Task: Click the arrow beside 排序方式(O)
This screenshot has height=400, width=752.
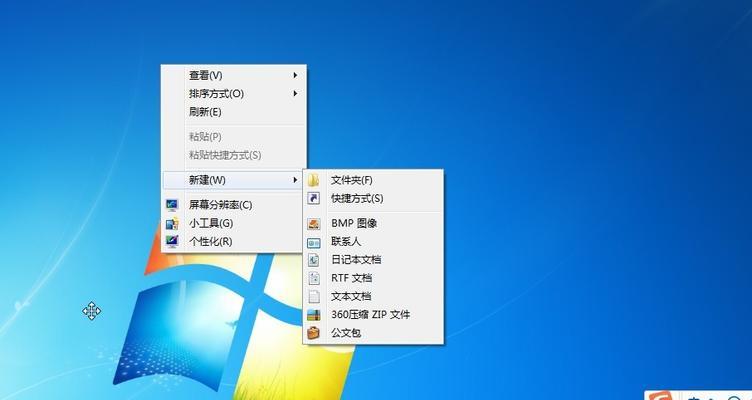Action: click(295, 94)
